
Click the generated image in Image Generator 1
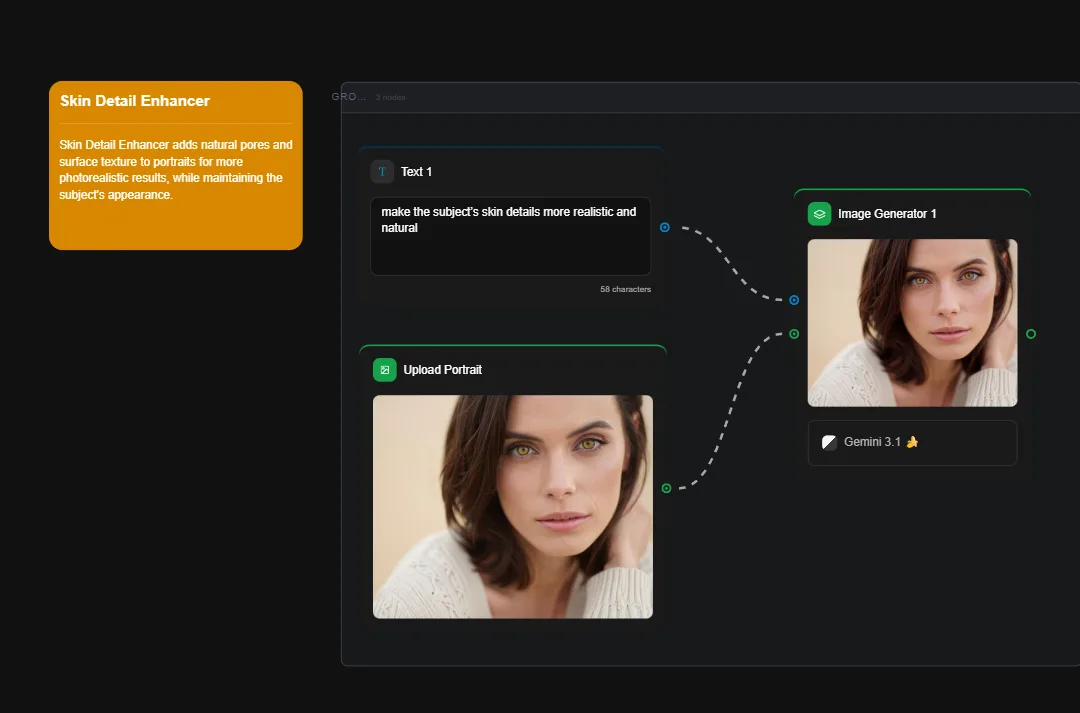point(912,323)
